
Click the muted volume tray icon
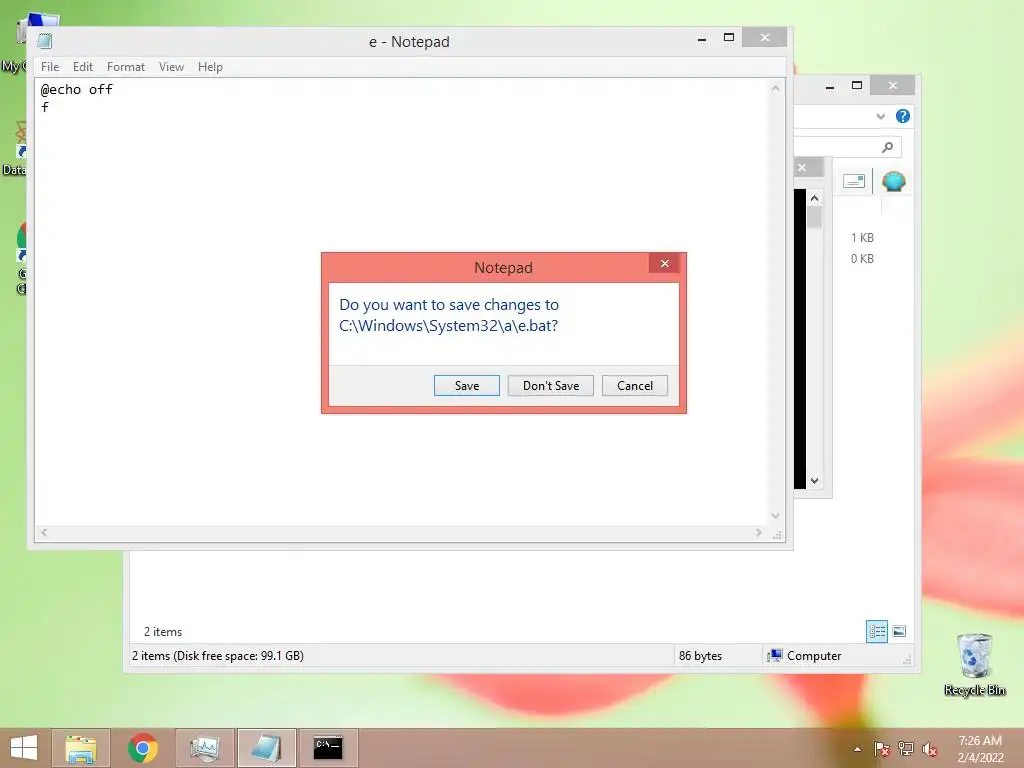(x=929, y=749)
